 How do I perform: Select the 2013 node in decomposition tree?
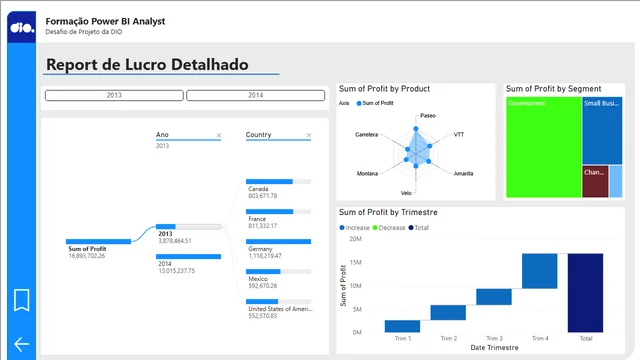189,227
